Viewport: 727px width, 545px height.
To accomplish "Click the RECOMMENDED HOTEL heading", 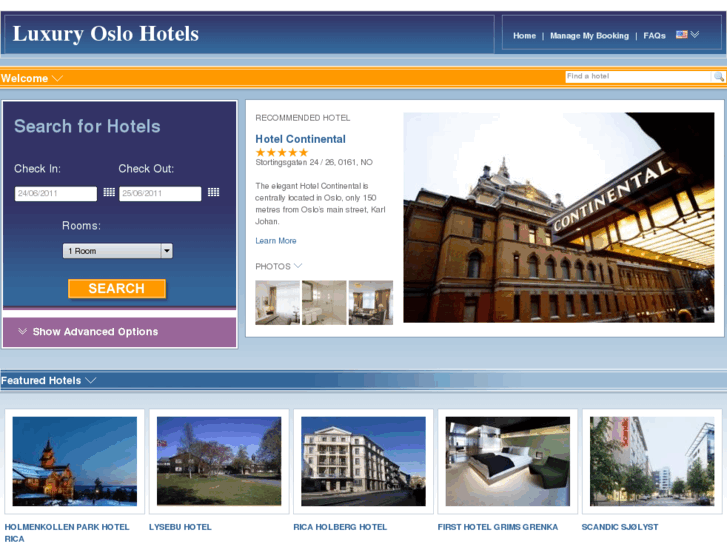I will pos(303,118).
